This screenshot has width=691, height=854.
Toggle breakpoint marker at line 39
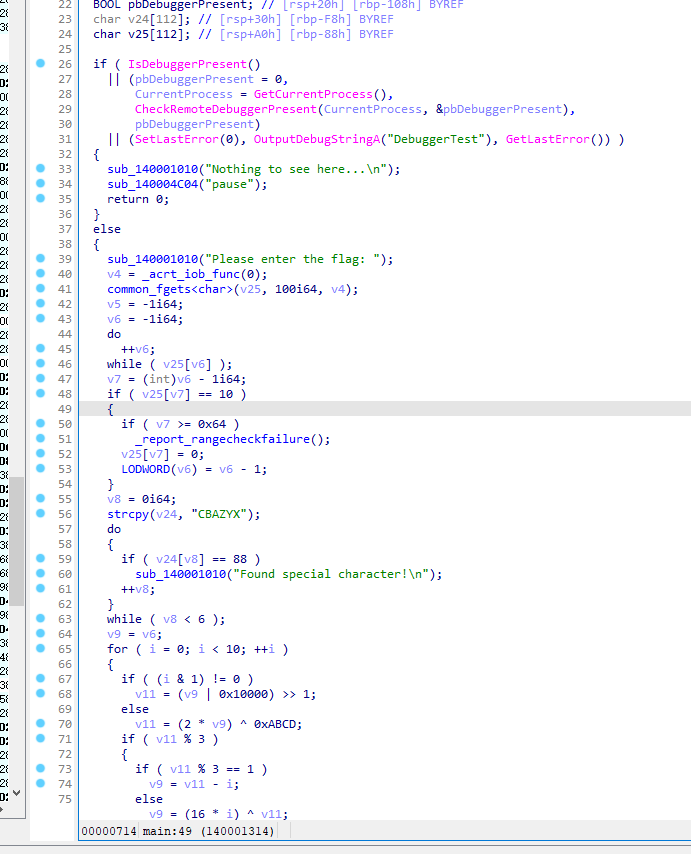(40, 259)
